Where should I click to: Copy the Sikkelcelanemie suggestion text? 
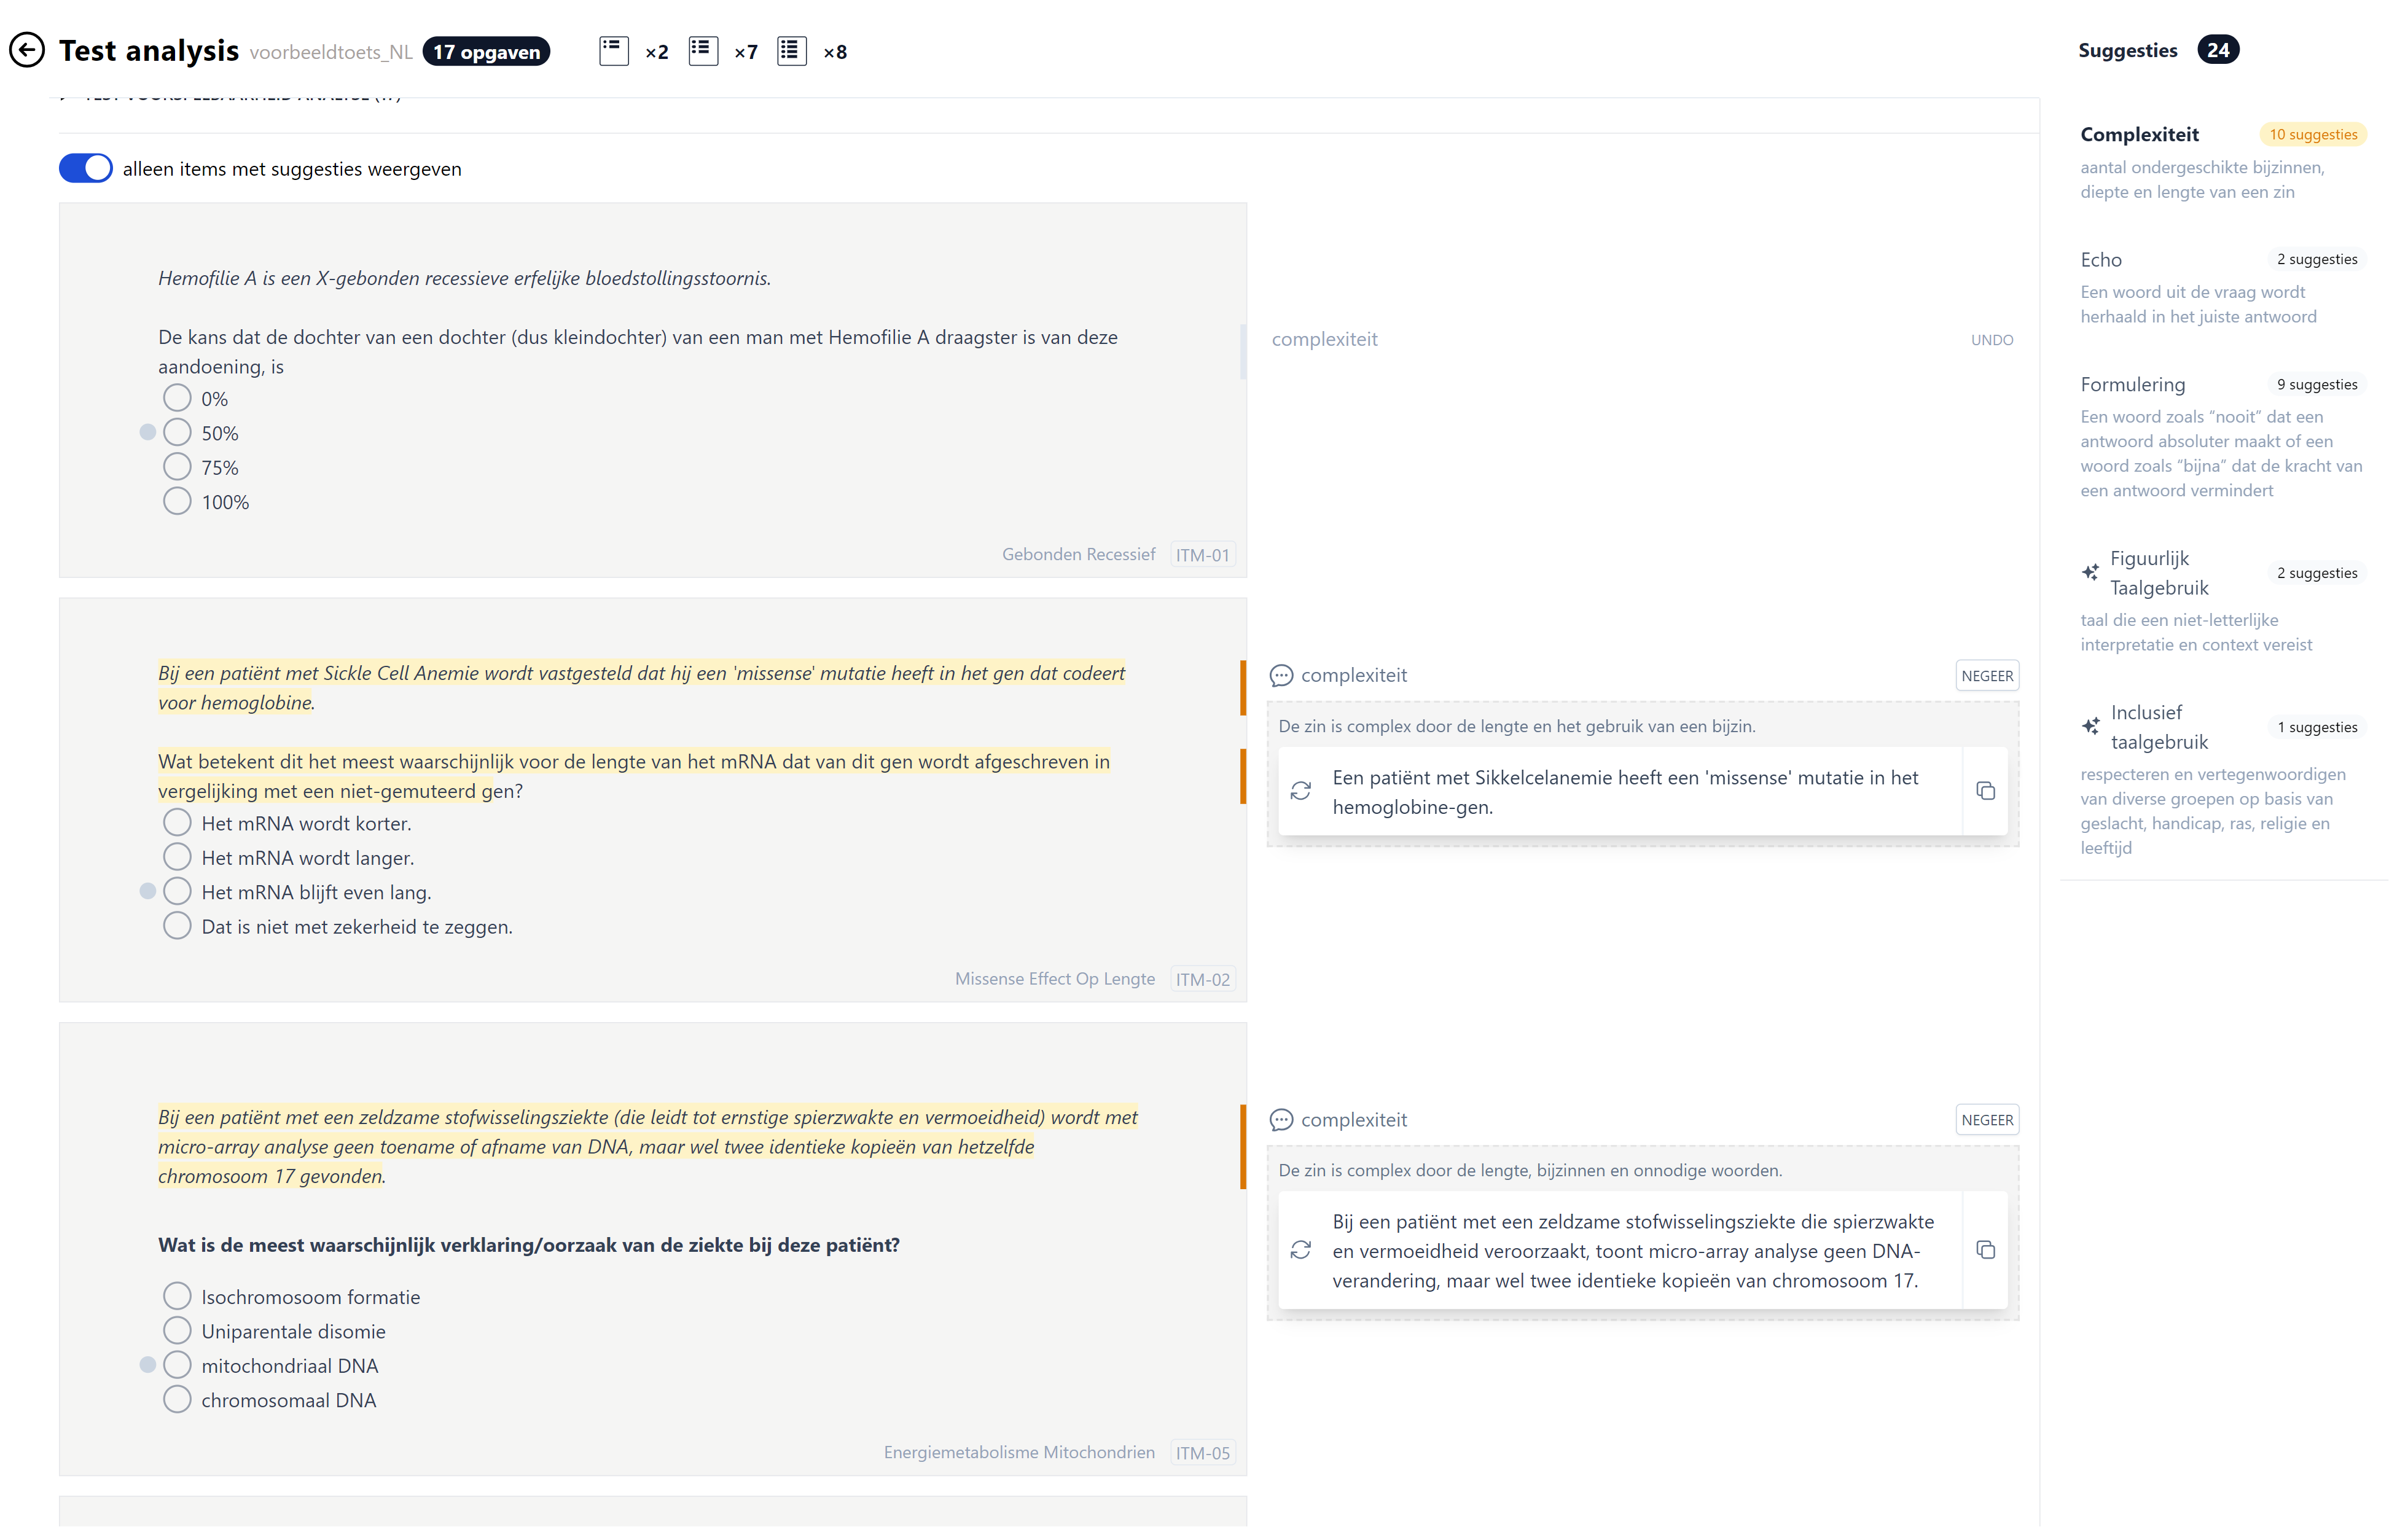1986,791
